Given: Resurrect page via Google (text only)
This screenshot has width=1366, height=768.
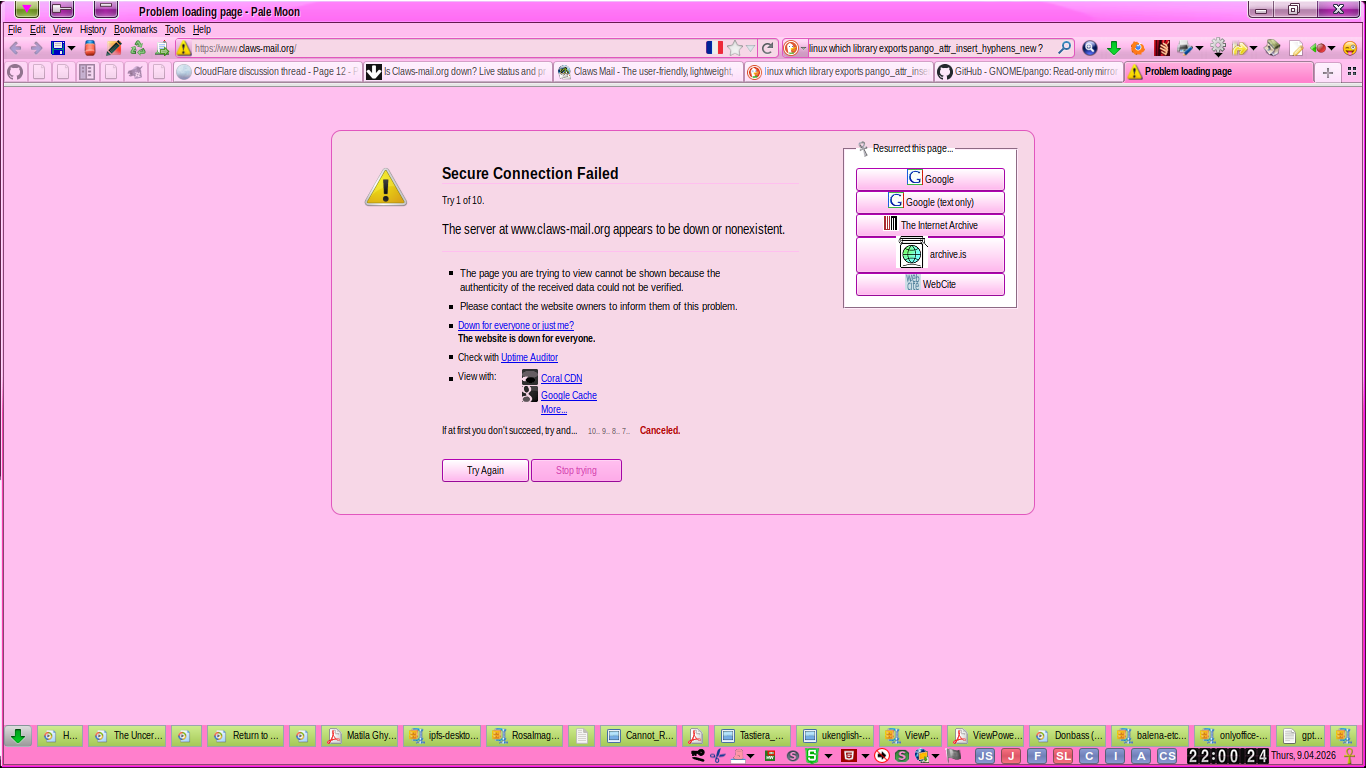Looking at the screenshot, I should click(930, 202).
